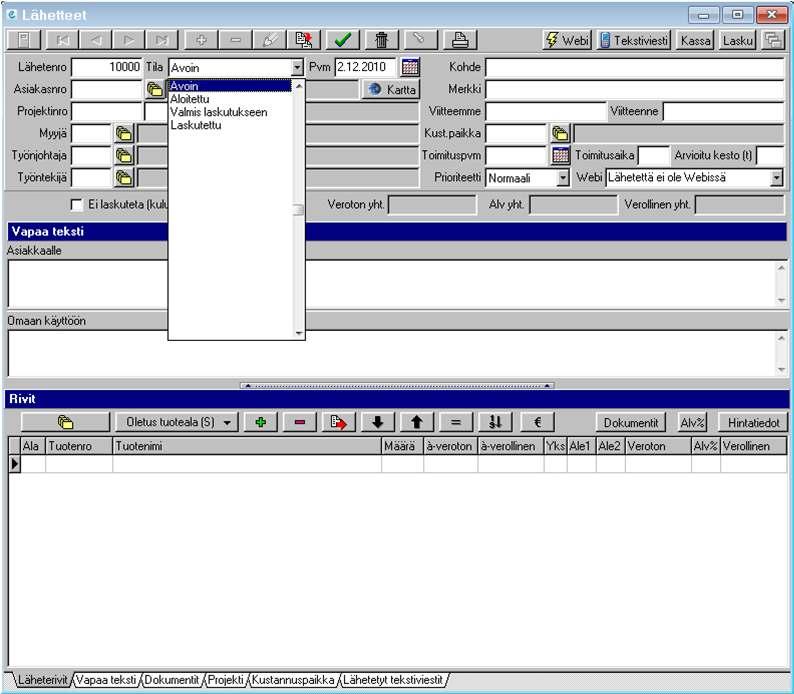Confirm with the green checkmark icon
This screenshot has height=694, width=794.
(x=343, y=39)
